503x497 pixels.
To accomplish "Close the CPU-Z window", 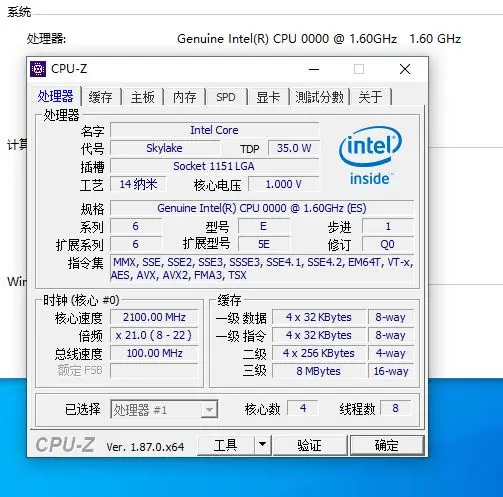I will [x=405, y=69].
